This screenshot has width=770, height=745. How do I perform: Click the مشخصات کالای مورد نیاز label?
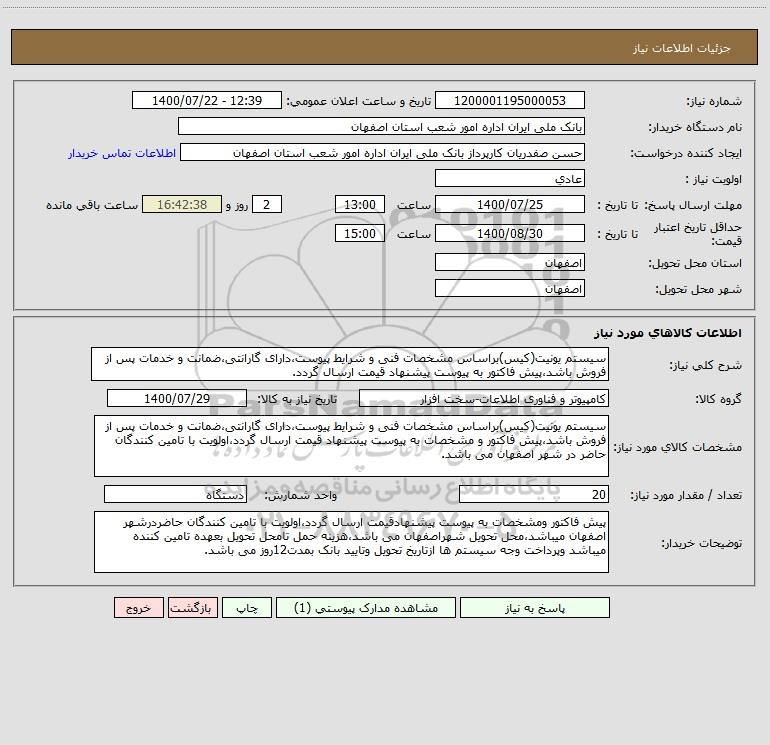678,447
